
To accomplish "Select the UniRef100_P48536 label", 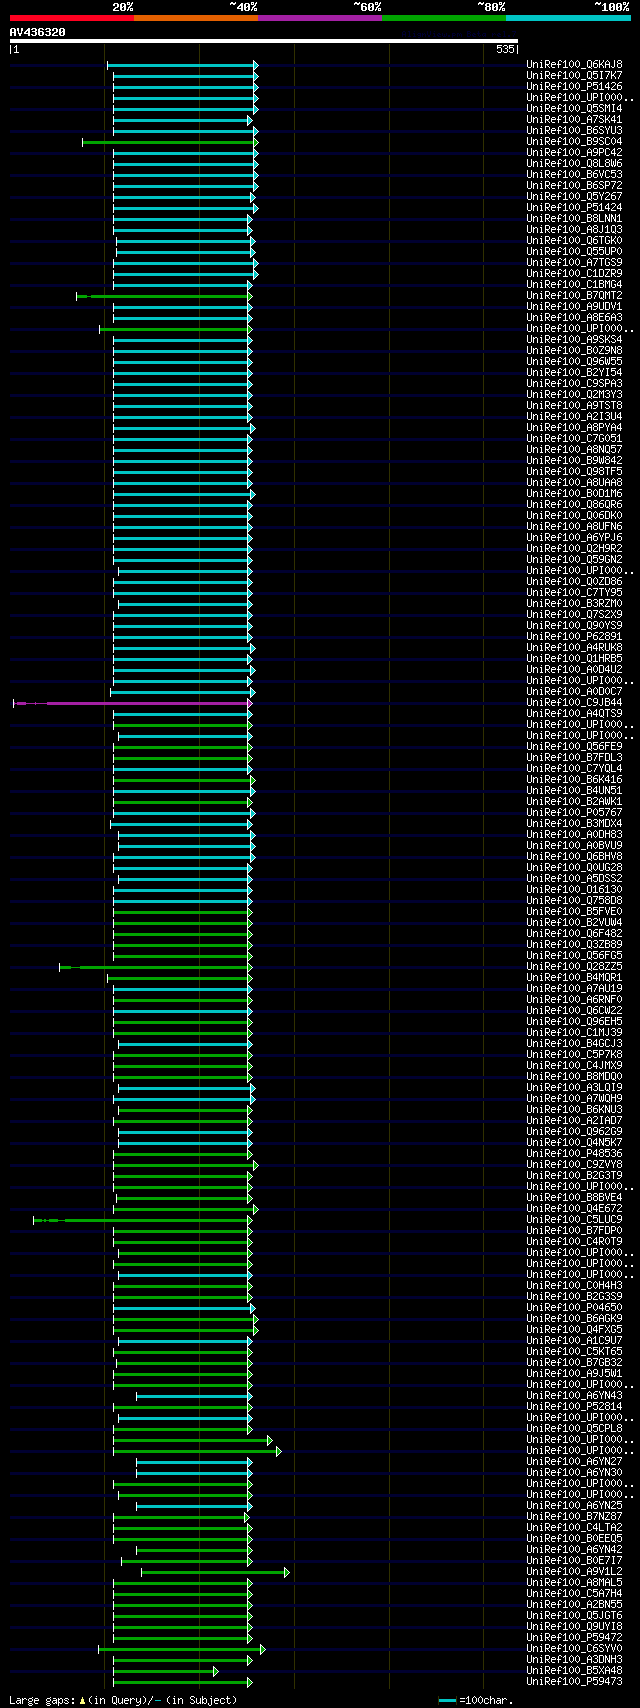I will pos(574,1154).
